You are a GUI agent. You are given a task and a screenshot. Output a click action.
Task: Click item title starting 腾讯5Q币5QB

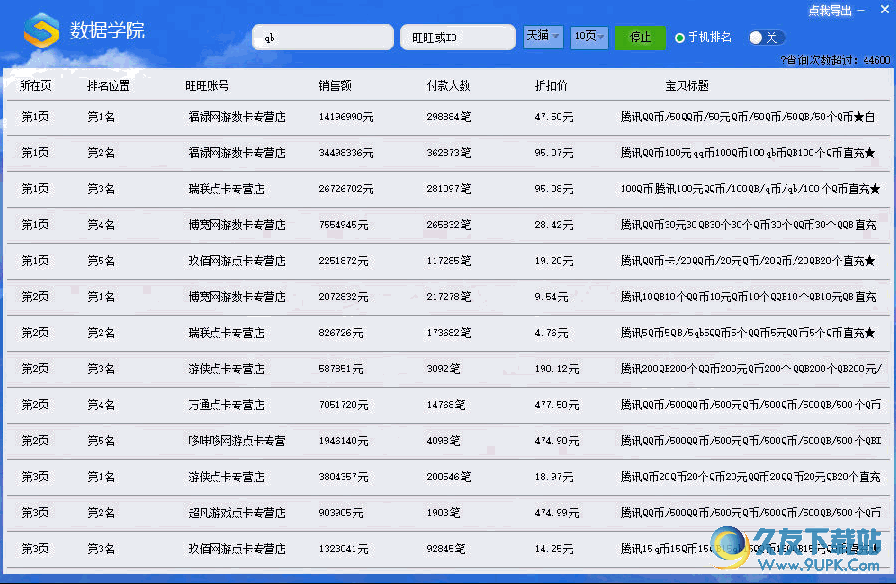click(x=748, y=333)
